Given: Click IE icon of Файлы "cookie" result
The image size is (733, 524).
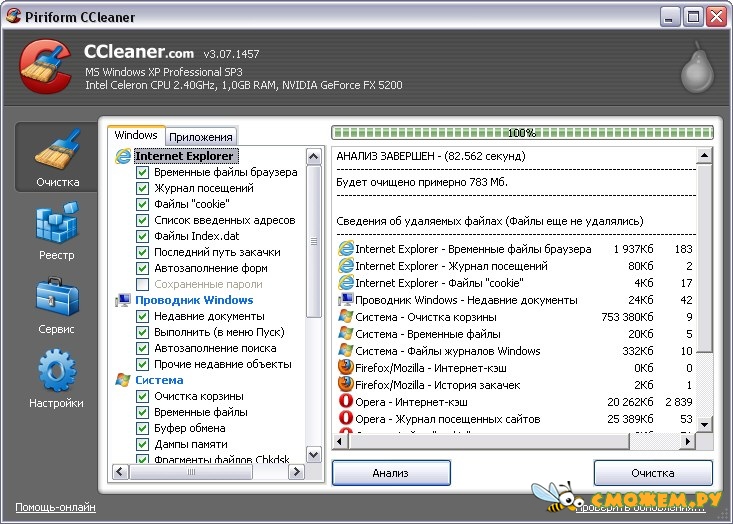Looking at the screenshot, I should pyautogui.click(x=346, y=282).
